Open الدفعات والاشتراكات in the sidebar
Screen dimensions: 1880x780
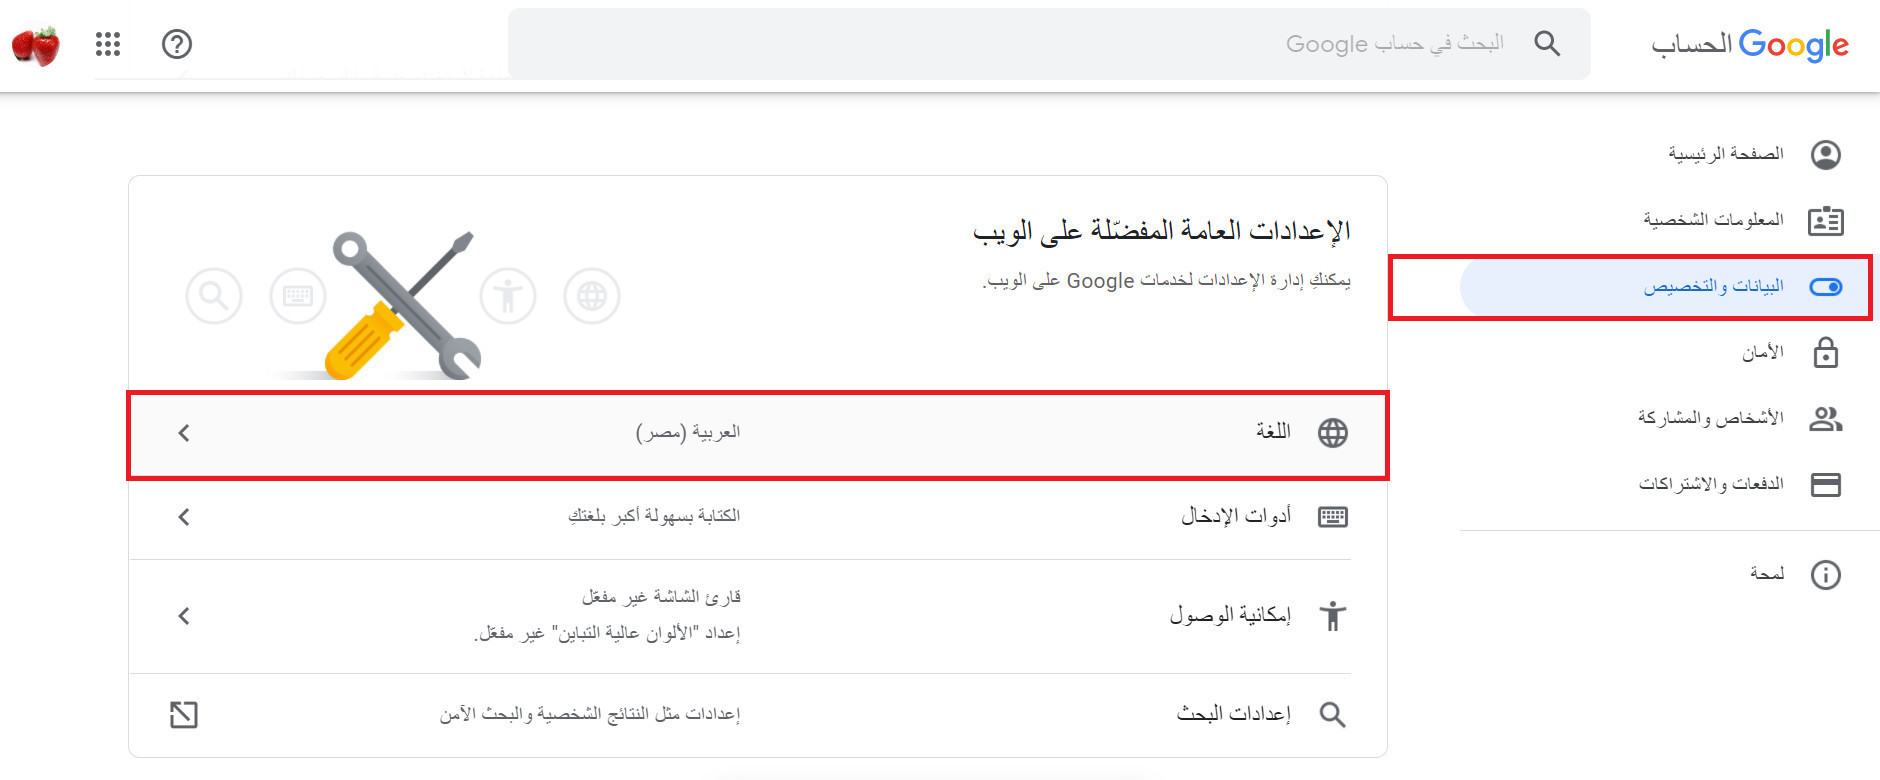click(1710, 484)
